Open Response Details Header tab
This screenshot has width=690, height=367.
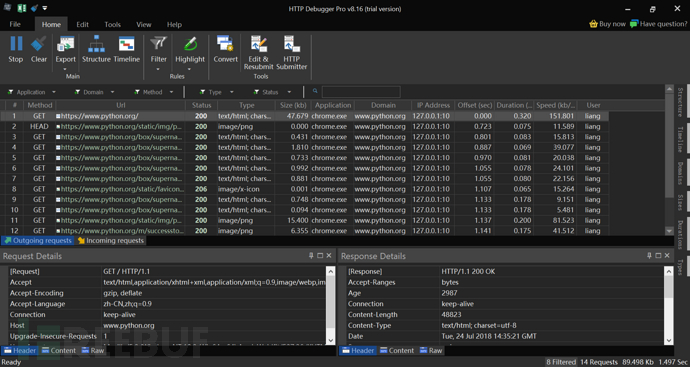(358, 351)
